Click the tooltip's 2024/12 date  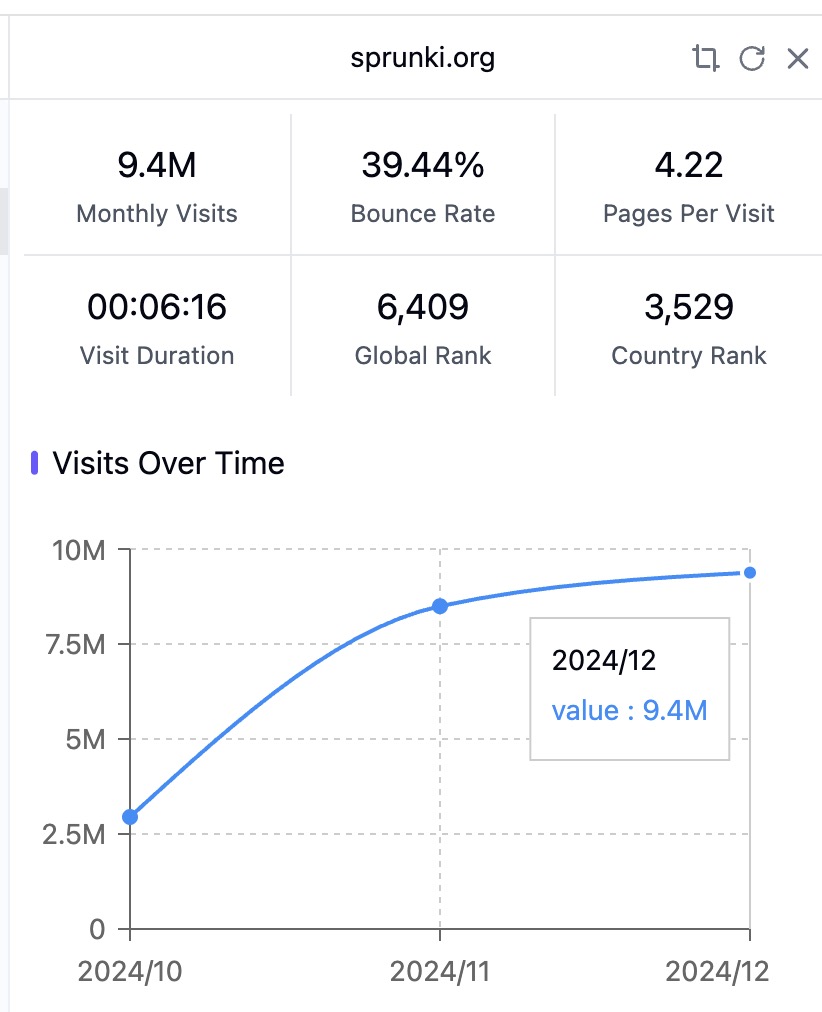604,660
